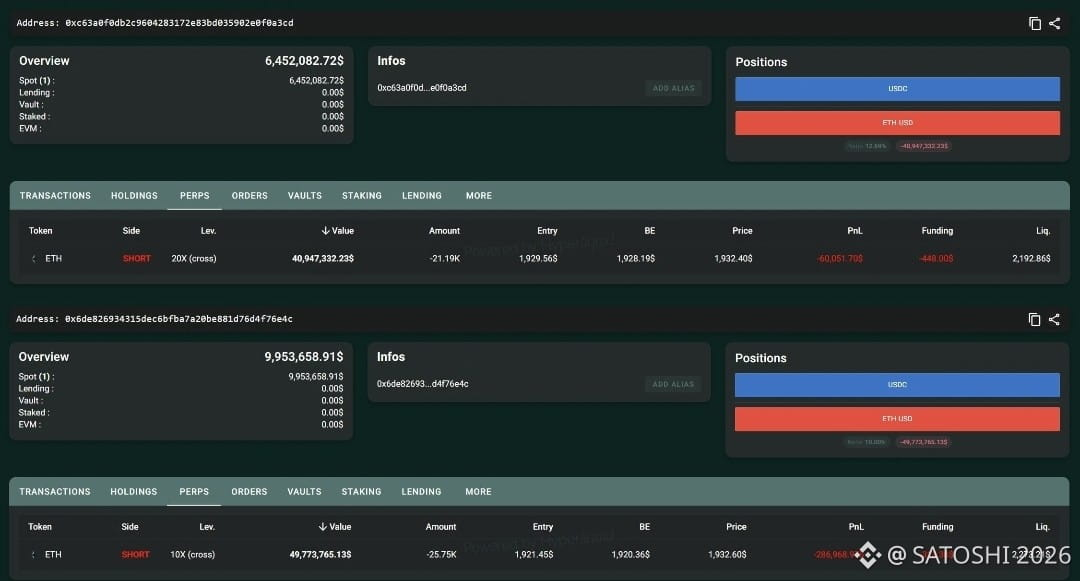Click Liq. column header in first table
The width and height of the screenshot is (1080, 581).
[1043, 231]
